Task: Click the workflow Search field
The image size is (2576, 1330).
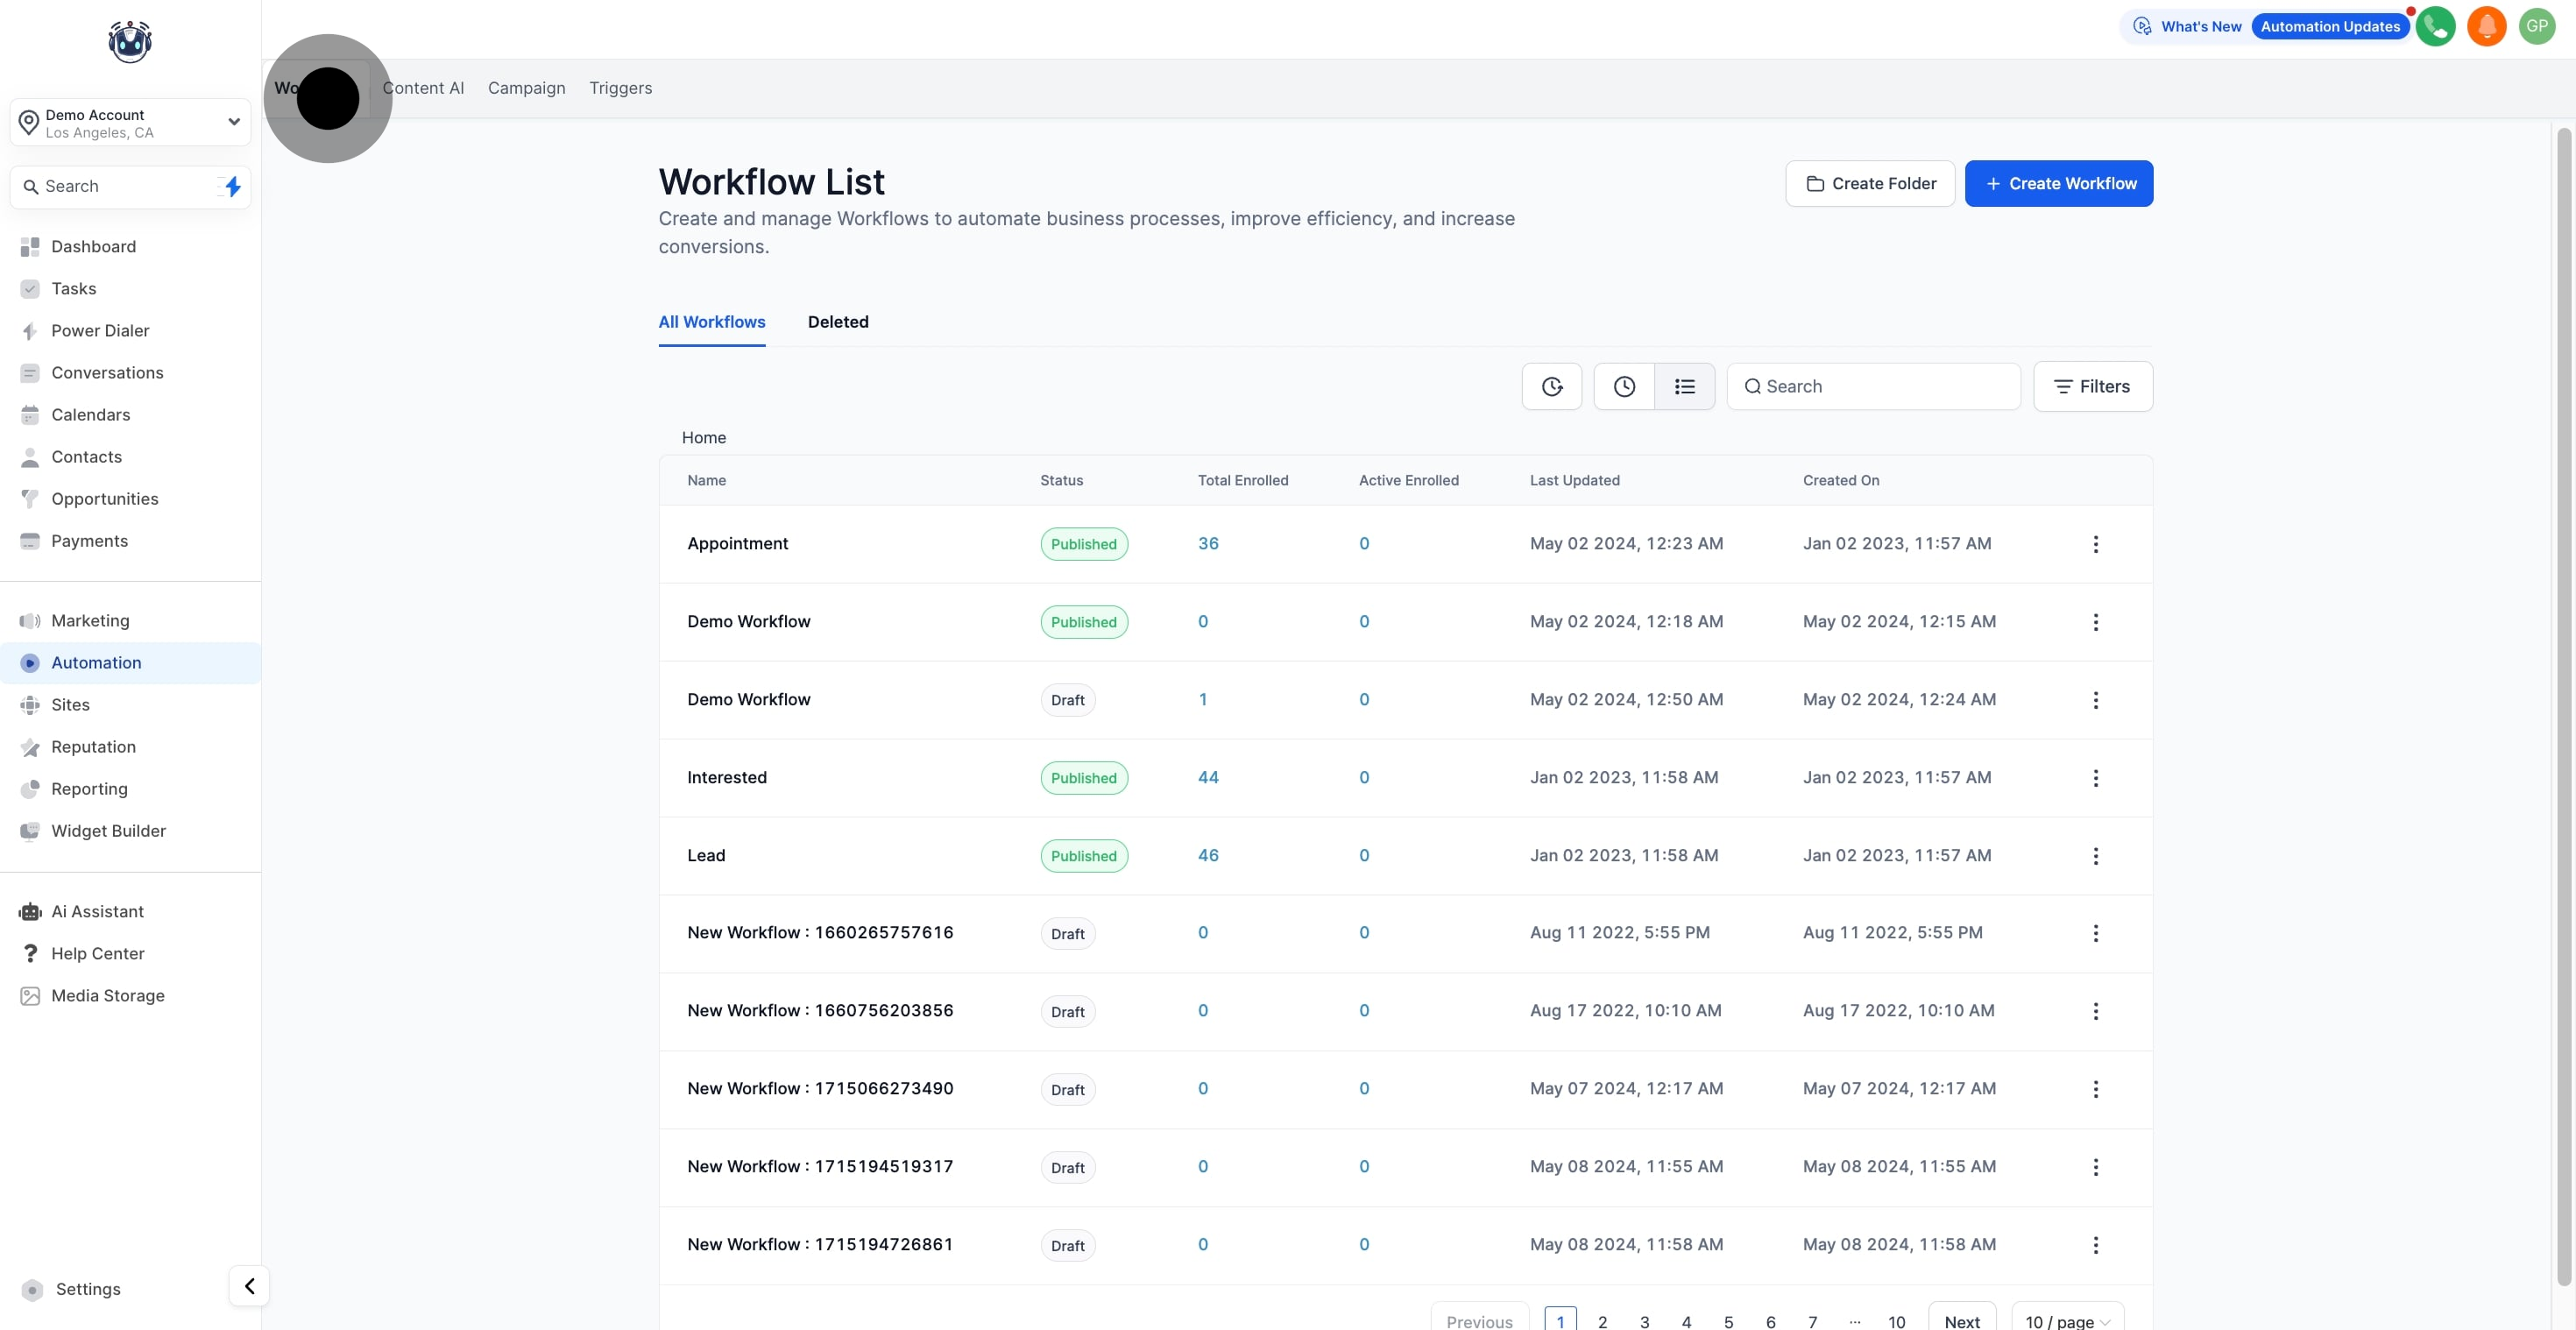Action: point(1873,386)
